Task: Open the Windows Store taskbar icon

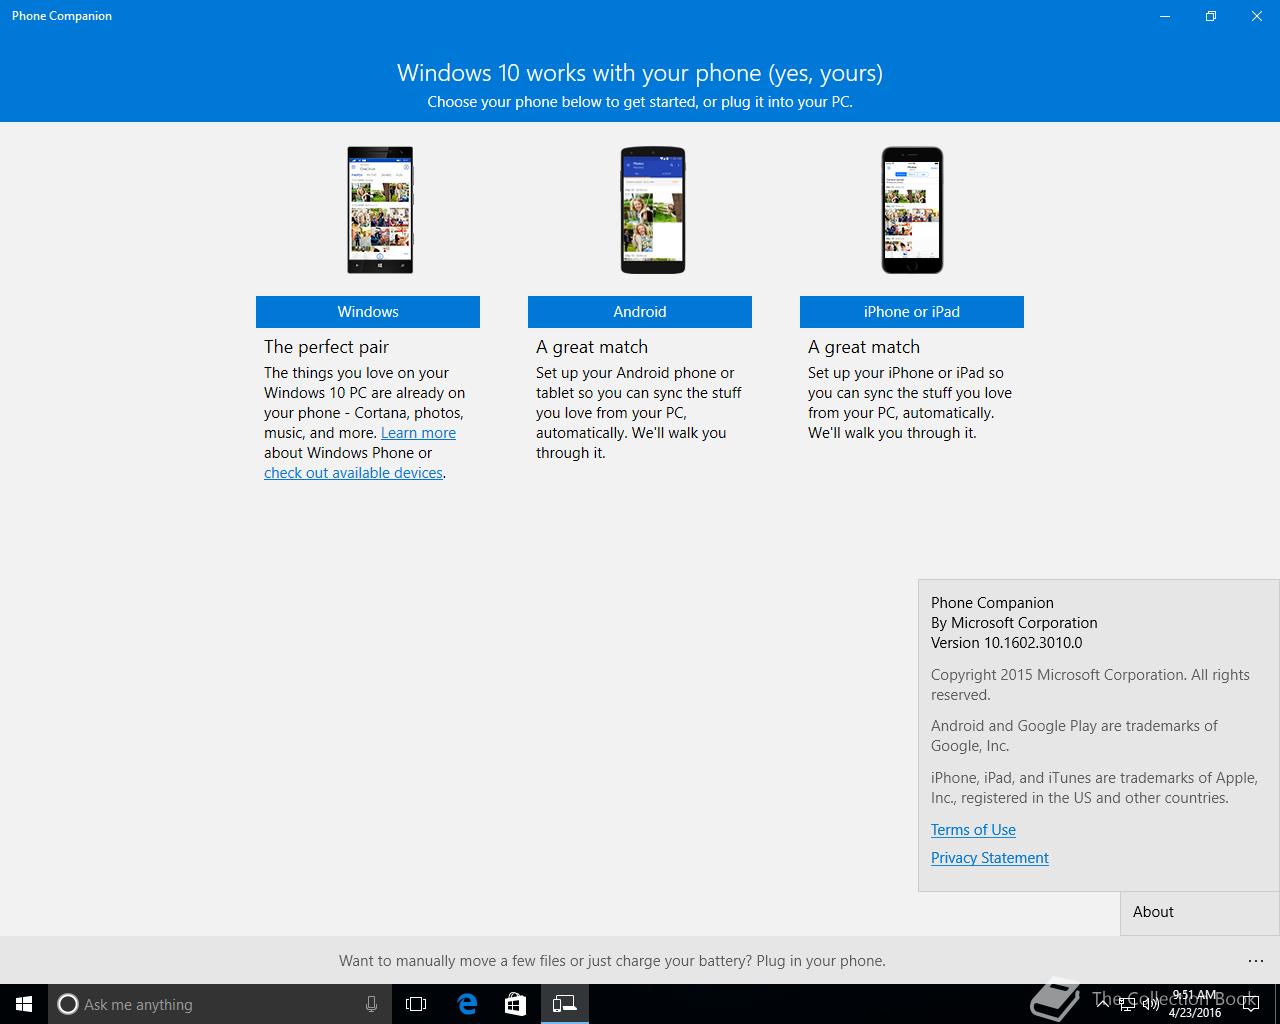Action: point(515,1004)
